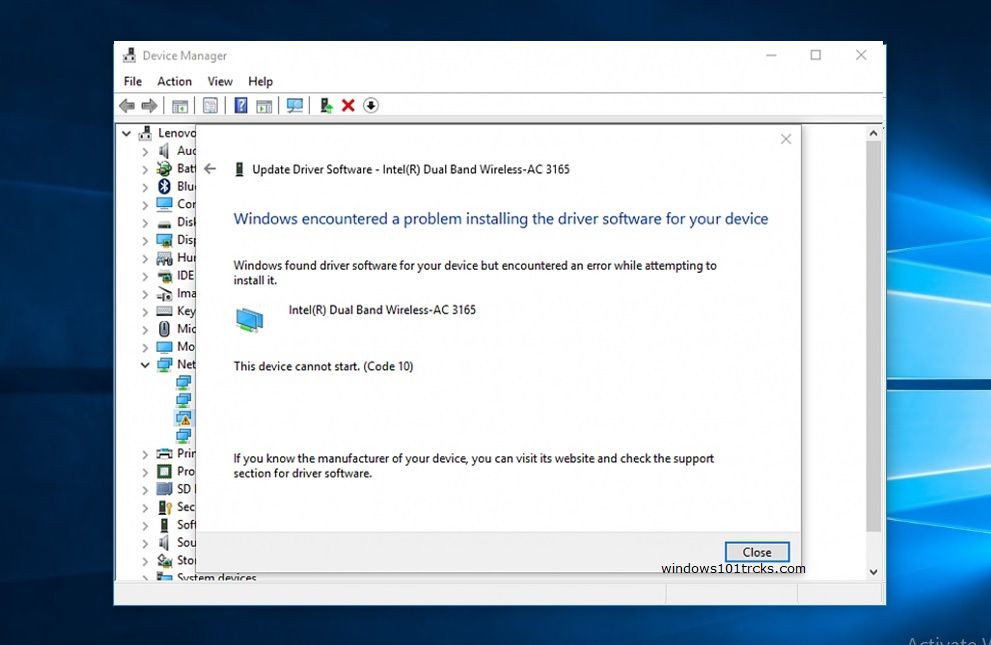
Task: Go back using the dialog's back arrow
Action: tap(210, 169)
